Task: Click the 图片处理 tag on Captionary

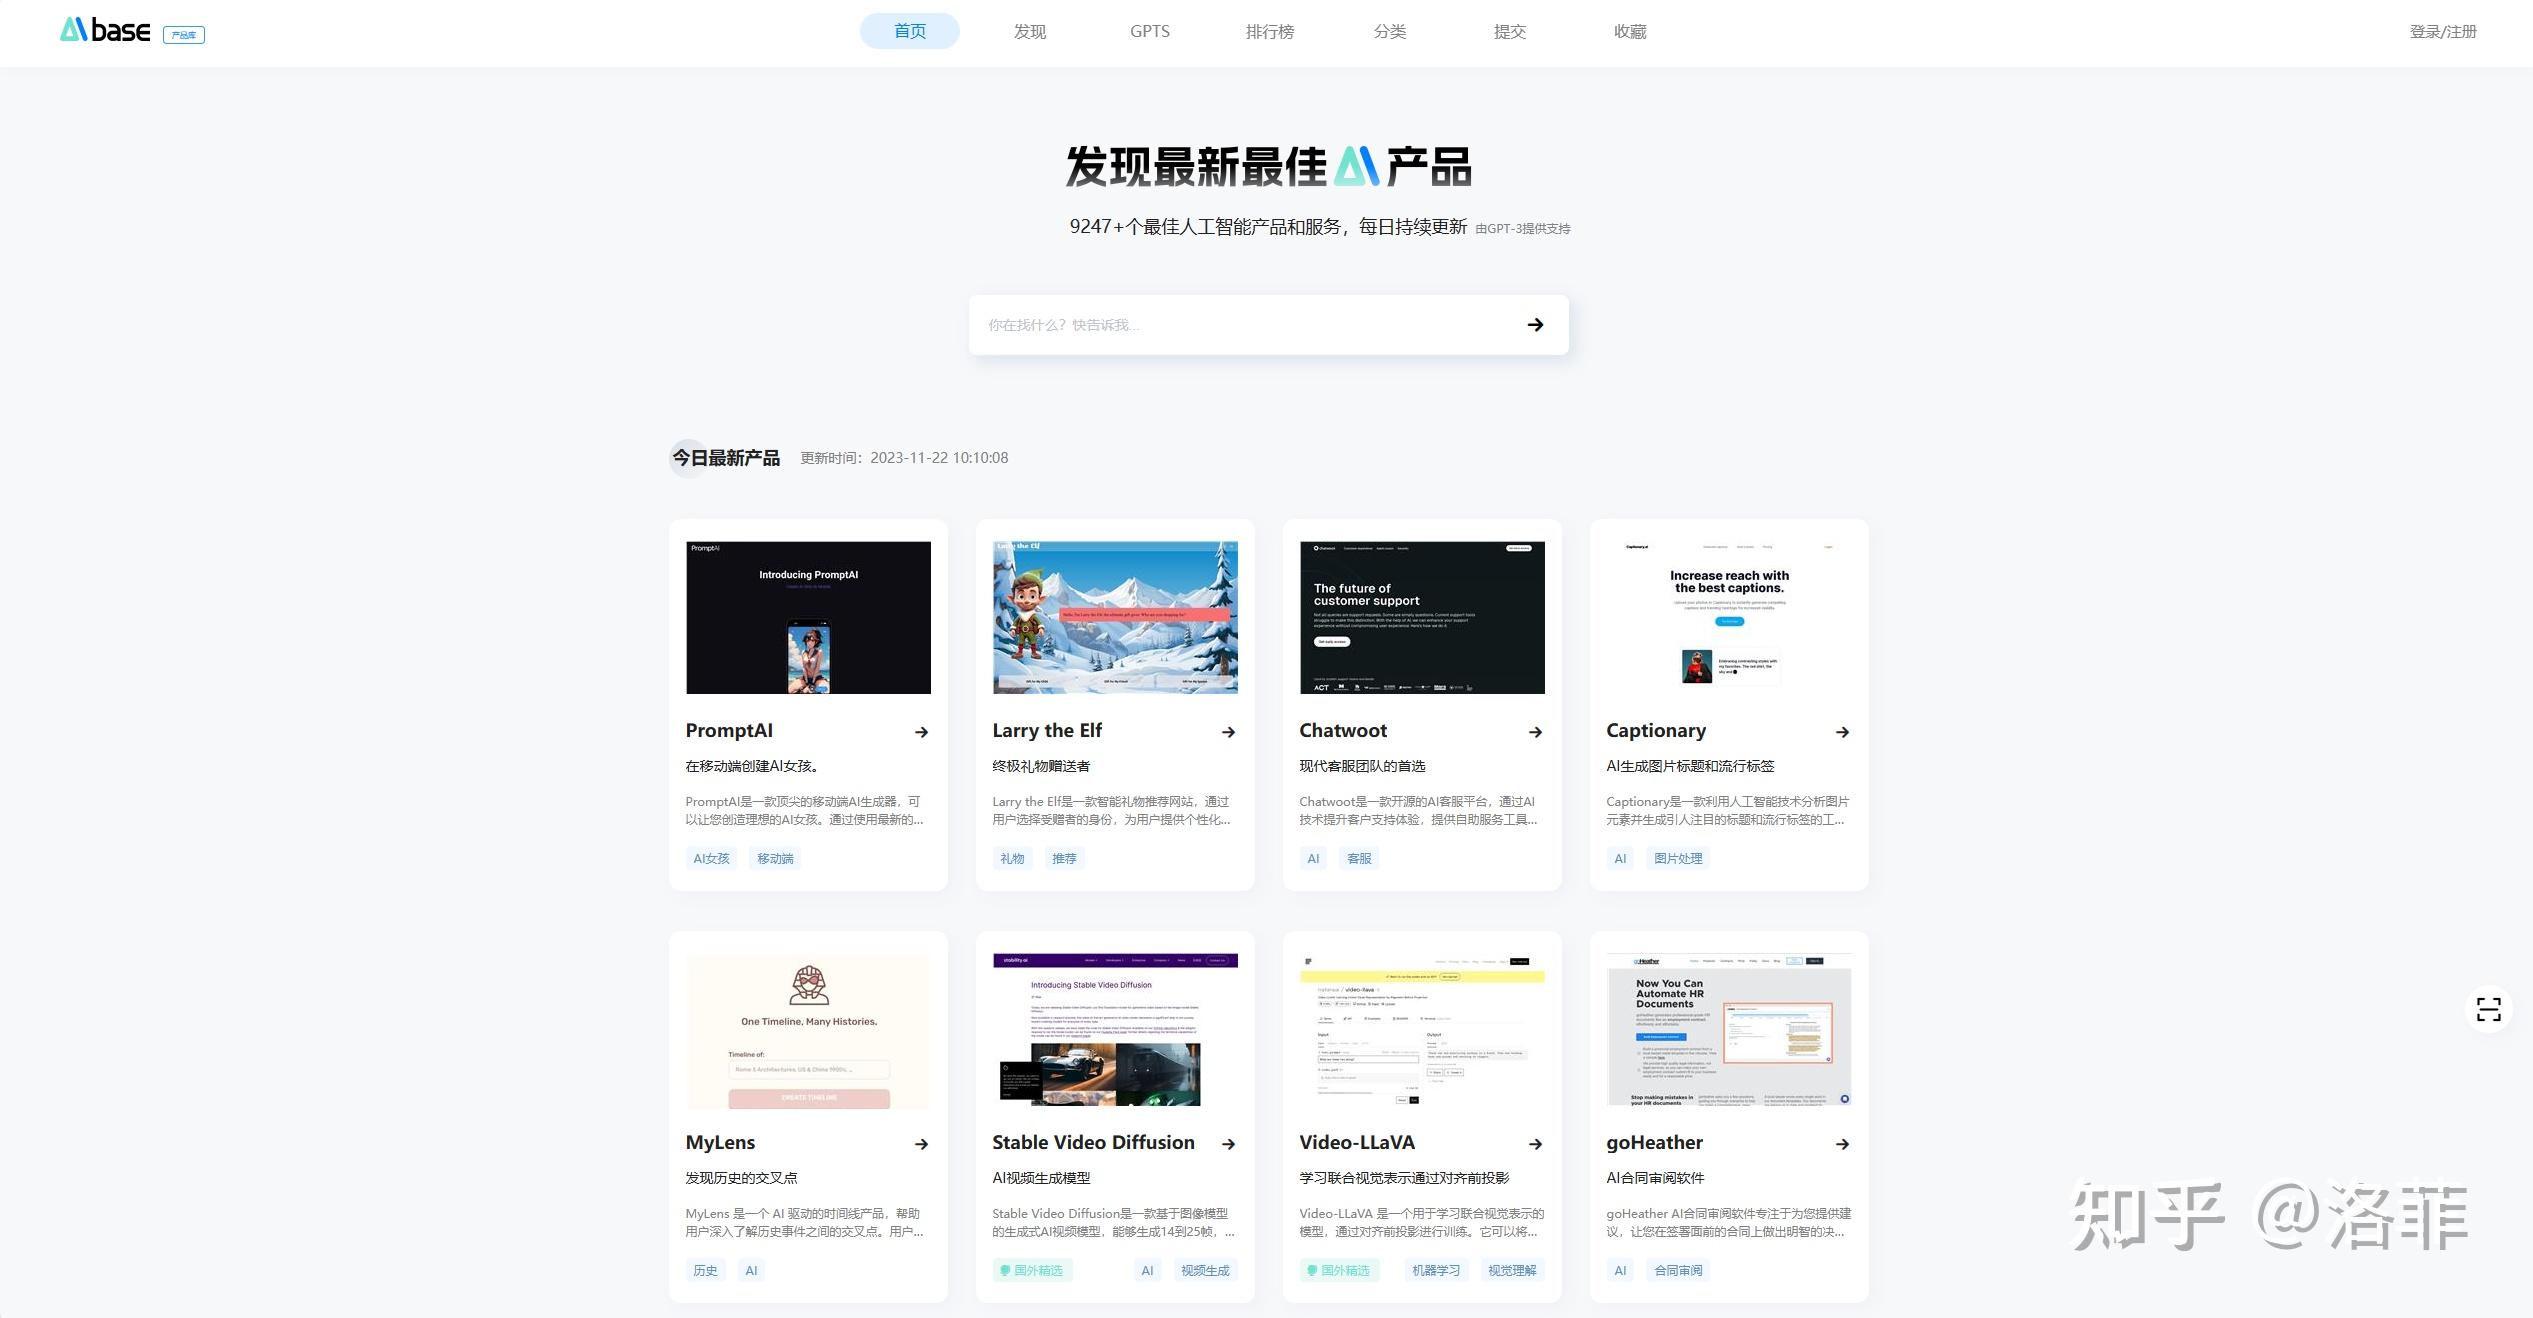Action: click(1677, 858)
